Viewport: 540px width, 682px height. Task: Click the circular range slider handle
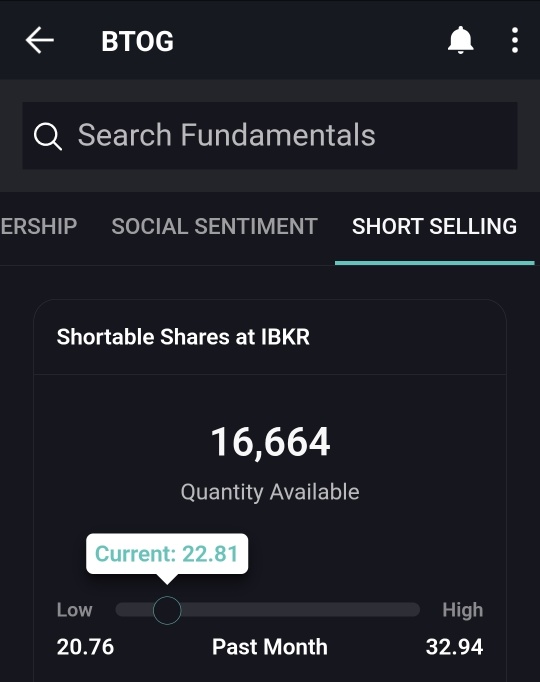coord(167,611)
